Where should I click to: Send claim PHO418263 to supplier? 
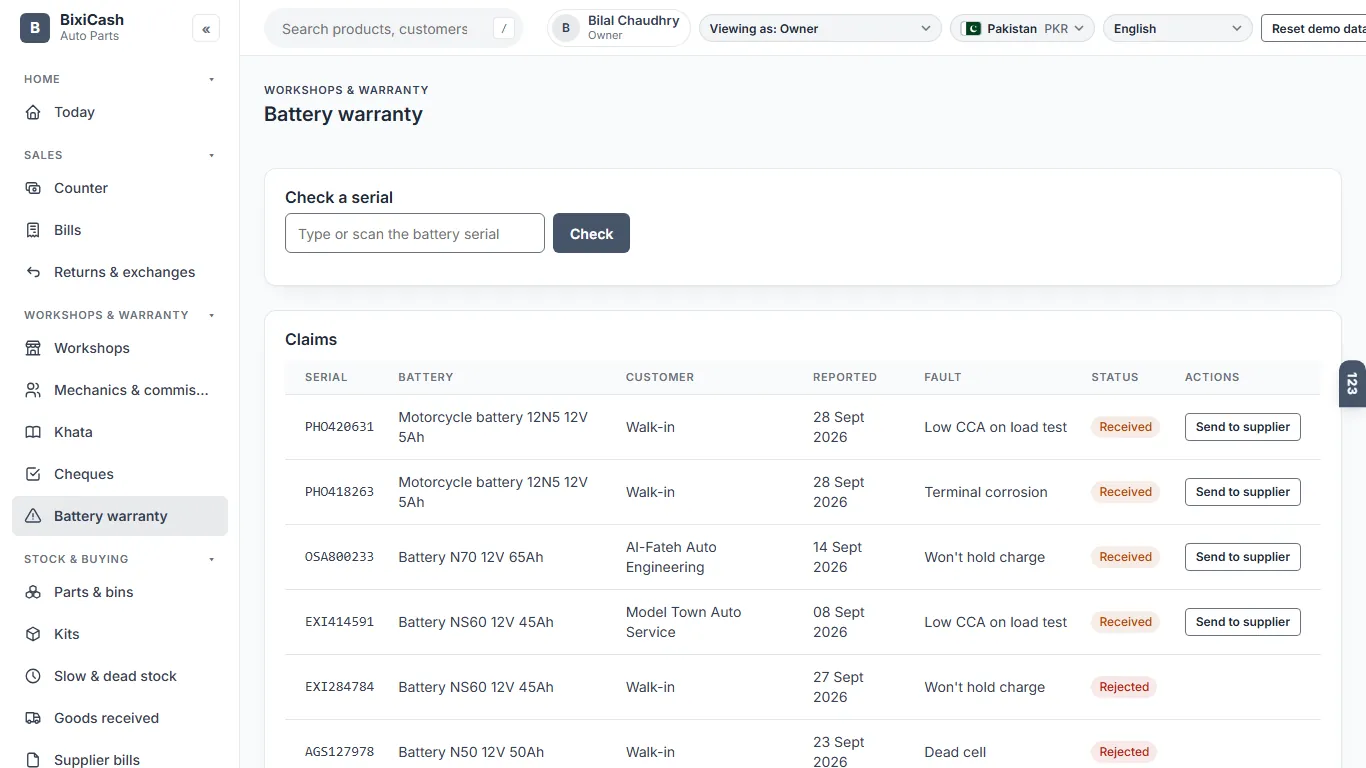(1242, 492)
